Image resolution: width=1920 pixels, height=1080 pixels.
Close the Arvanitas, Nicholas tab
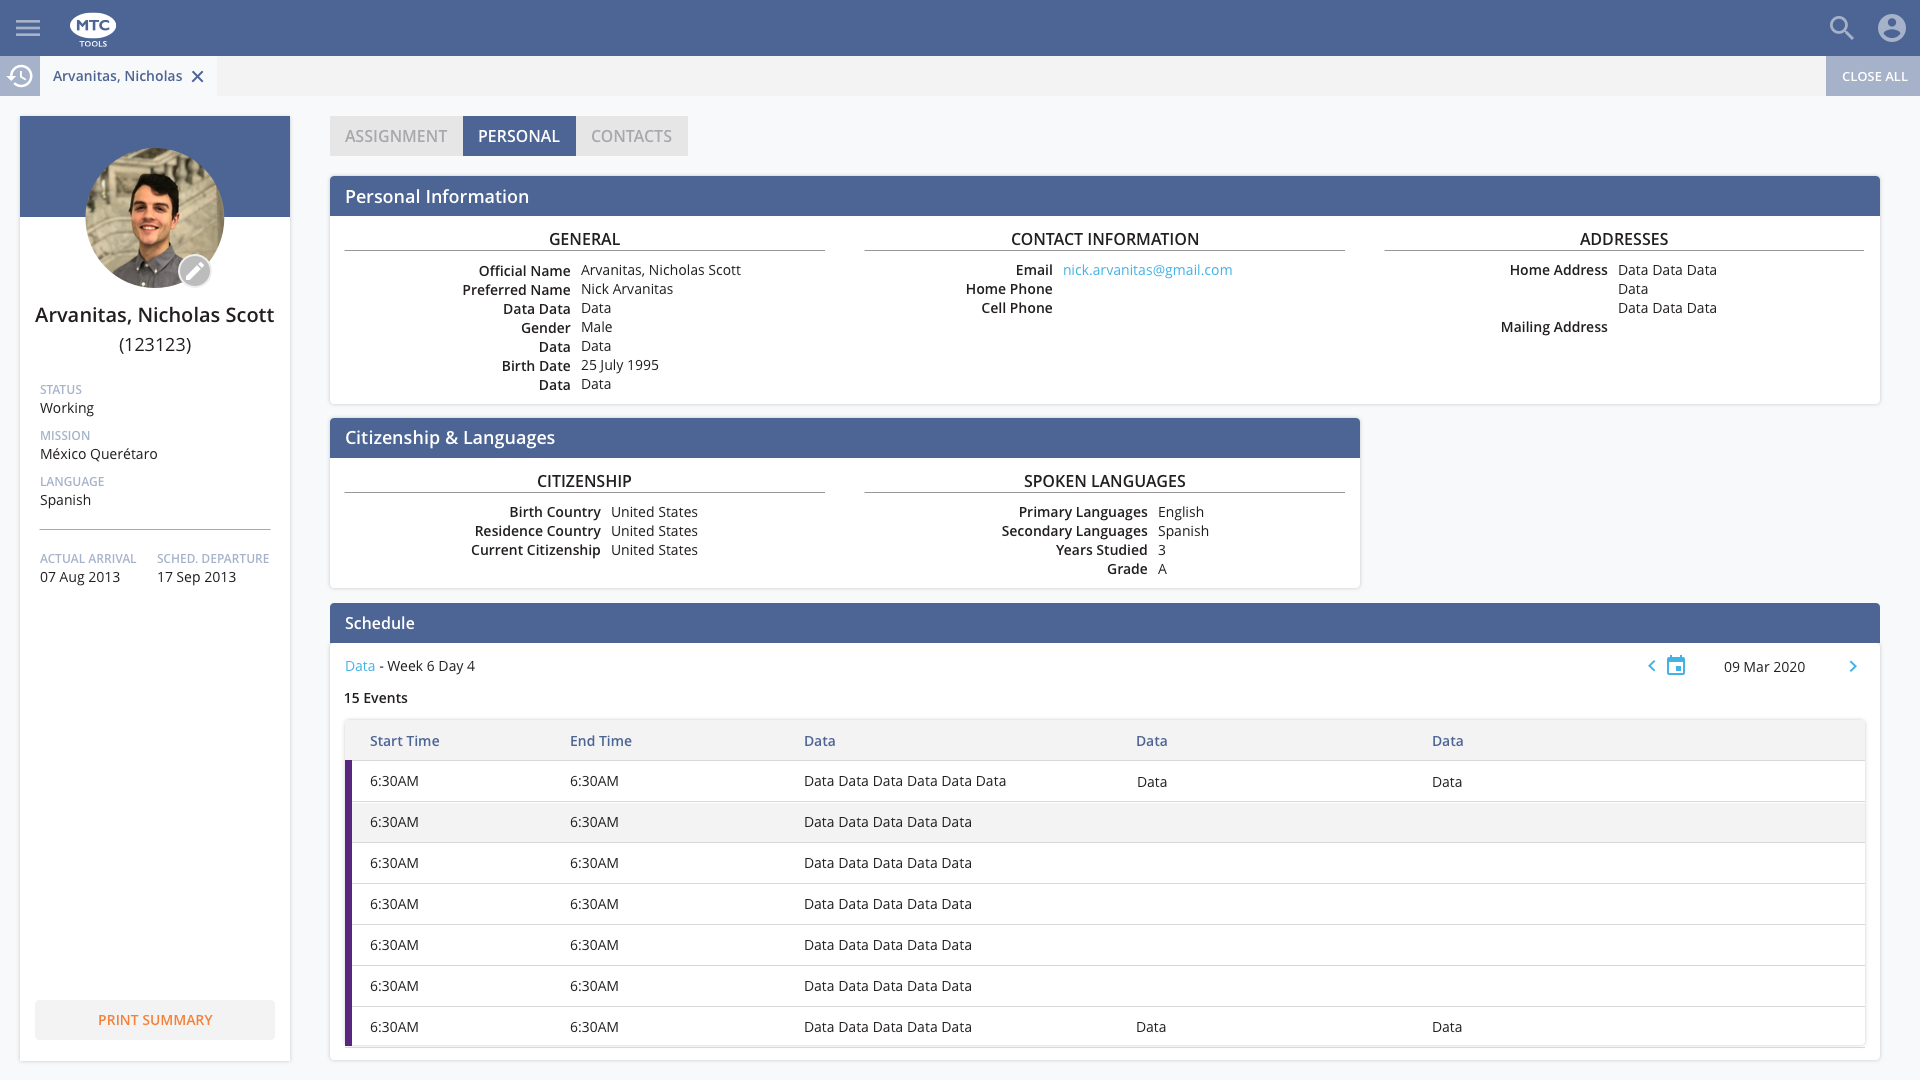pos(198,76)
